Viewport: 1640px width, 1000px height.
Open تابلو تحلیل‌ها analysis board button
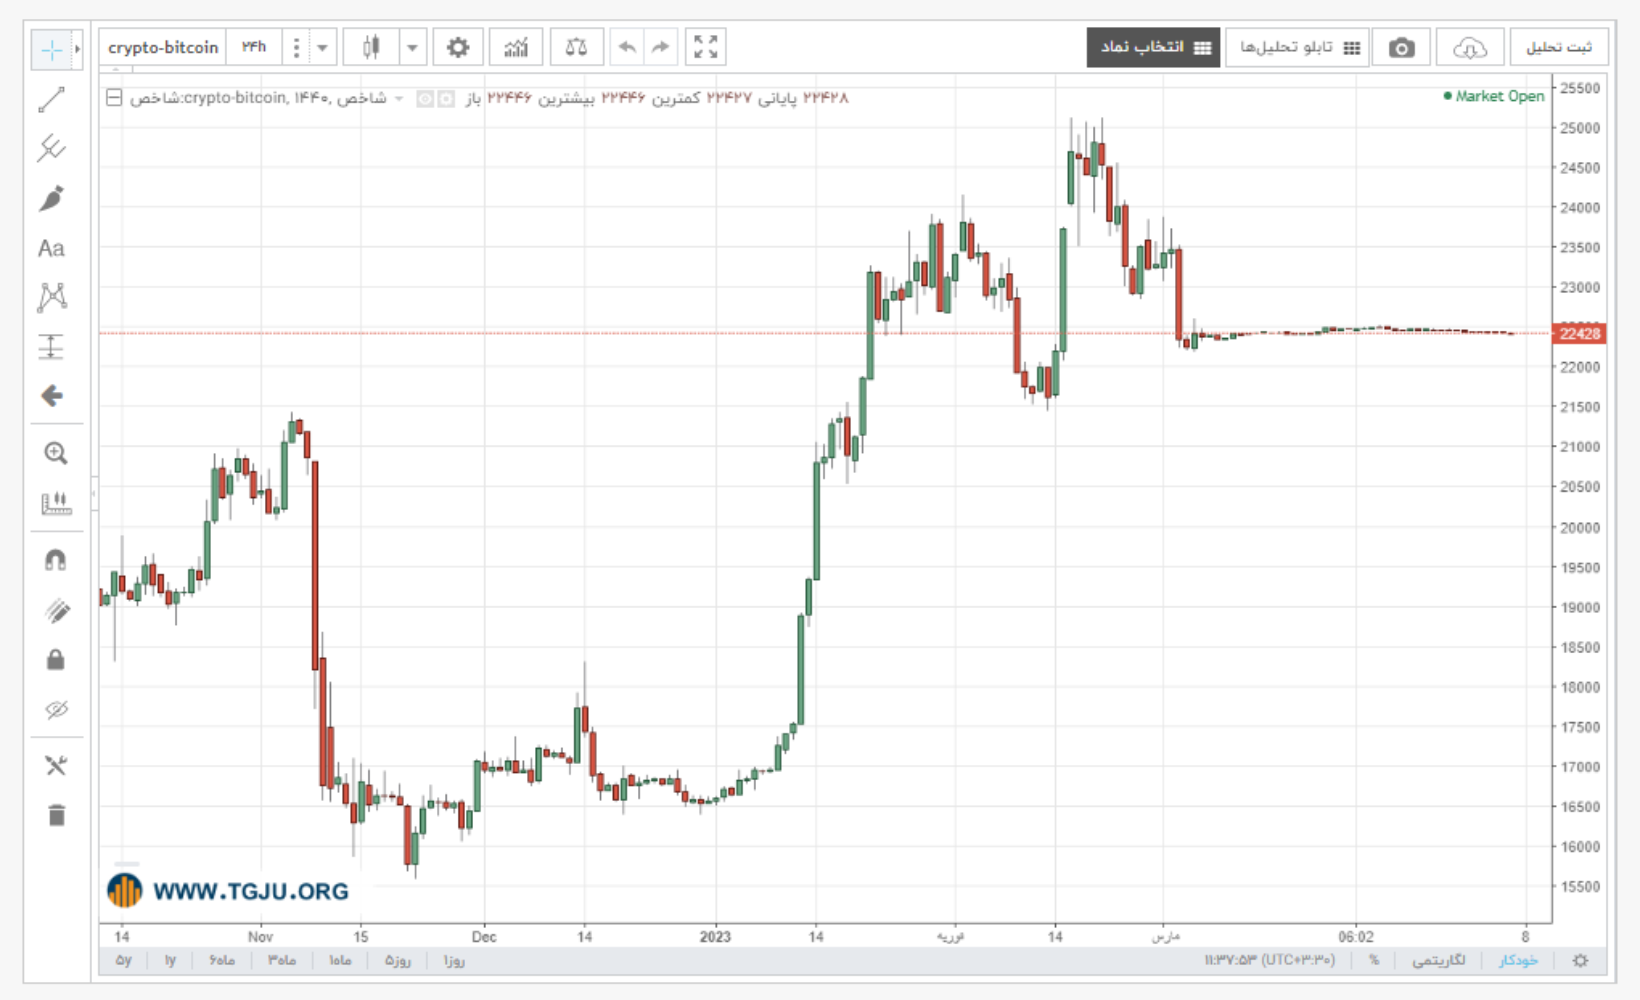[1298, 48]
